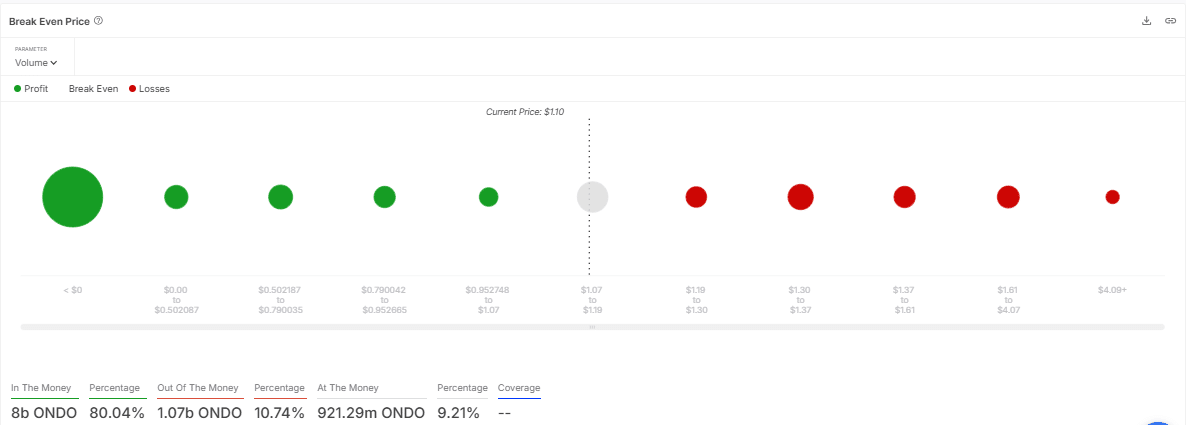
Task: Click the red bubble for $1.19 to $1.30
Action: [696, 197]
